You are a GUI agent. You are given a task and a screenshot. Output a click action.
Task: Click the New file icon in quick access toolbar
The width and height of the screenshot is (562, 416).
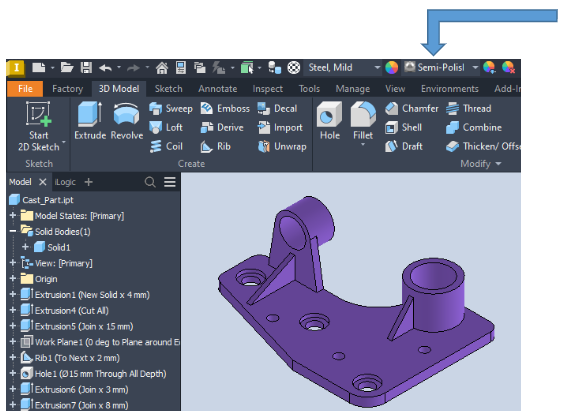coord(38,67)
